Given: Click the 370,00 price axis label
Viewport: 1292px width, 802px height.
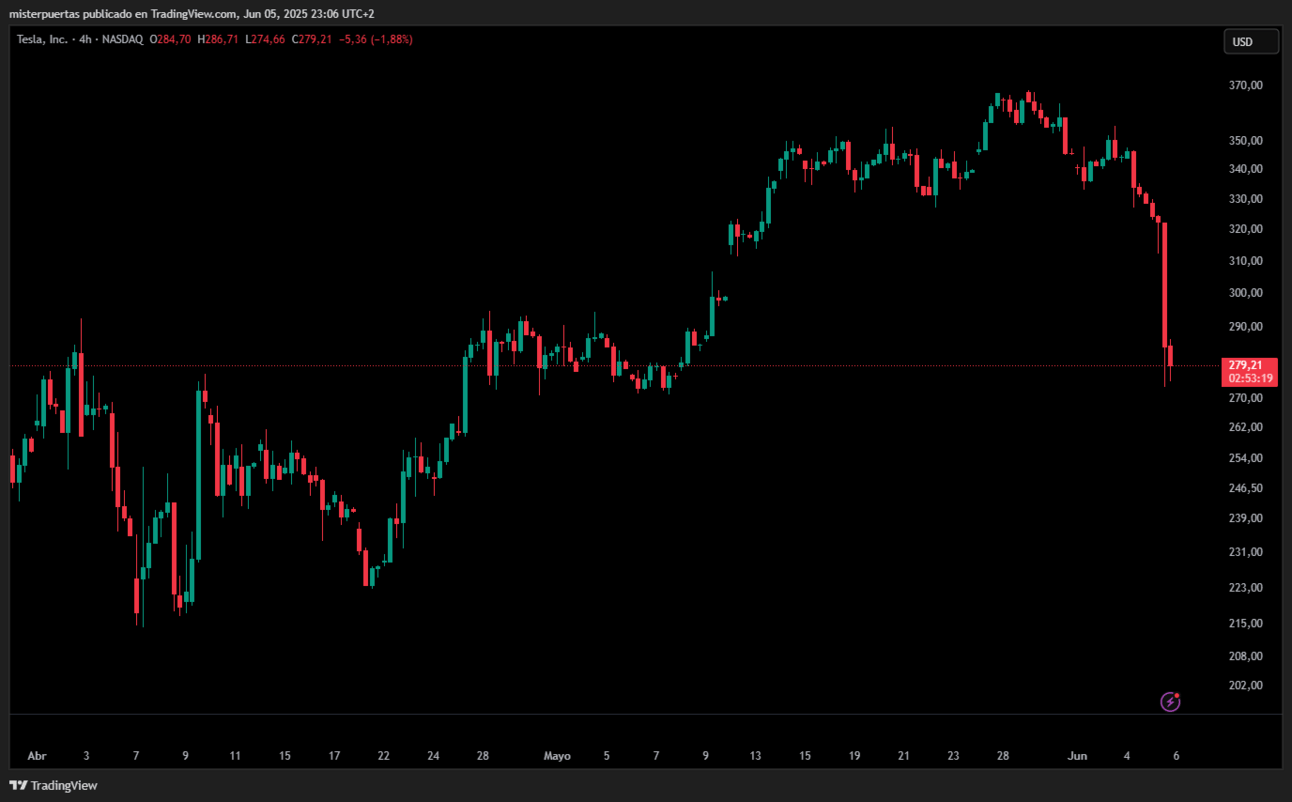Looking at the screenshot, I should pos(1246,86).
